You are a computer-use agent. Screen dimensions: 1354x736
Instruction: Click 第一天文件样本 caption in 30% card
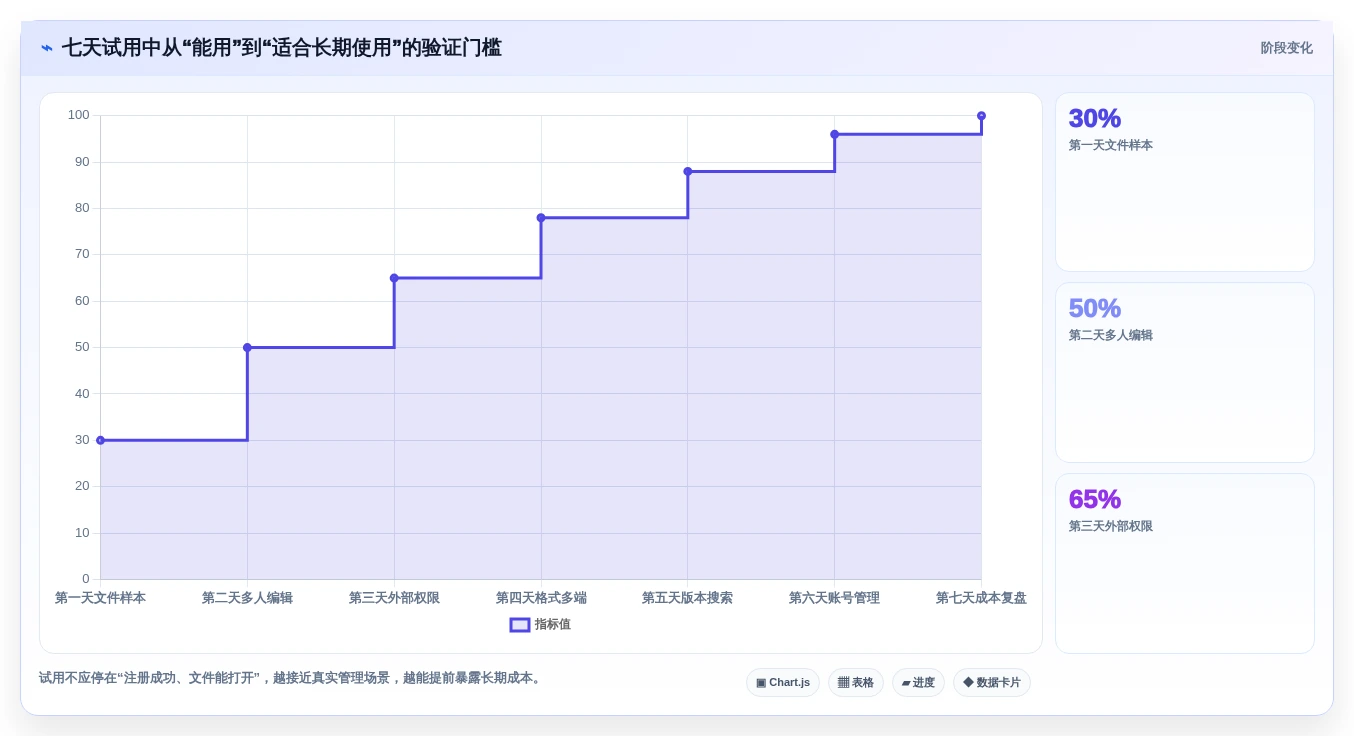[1111, 145]
